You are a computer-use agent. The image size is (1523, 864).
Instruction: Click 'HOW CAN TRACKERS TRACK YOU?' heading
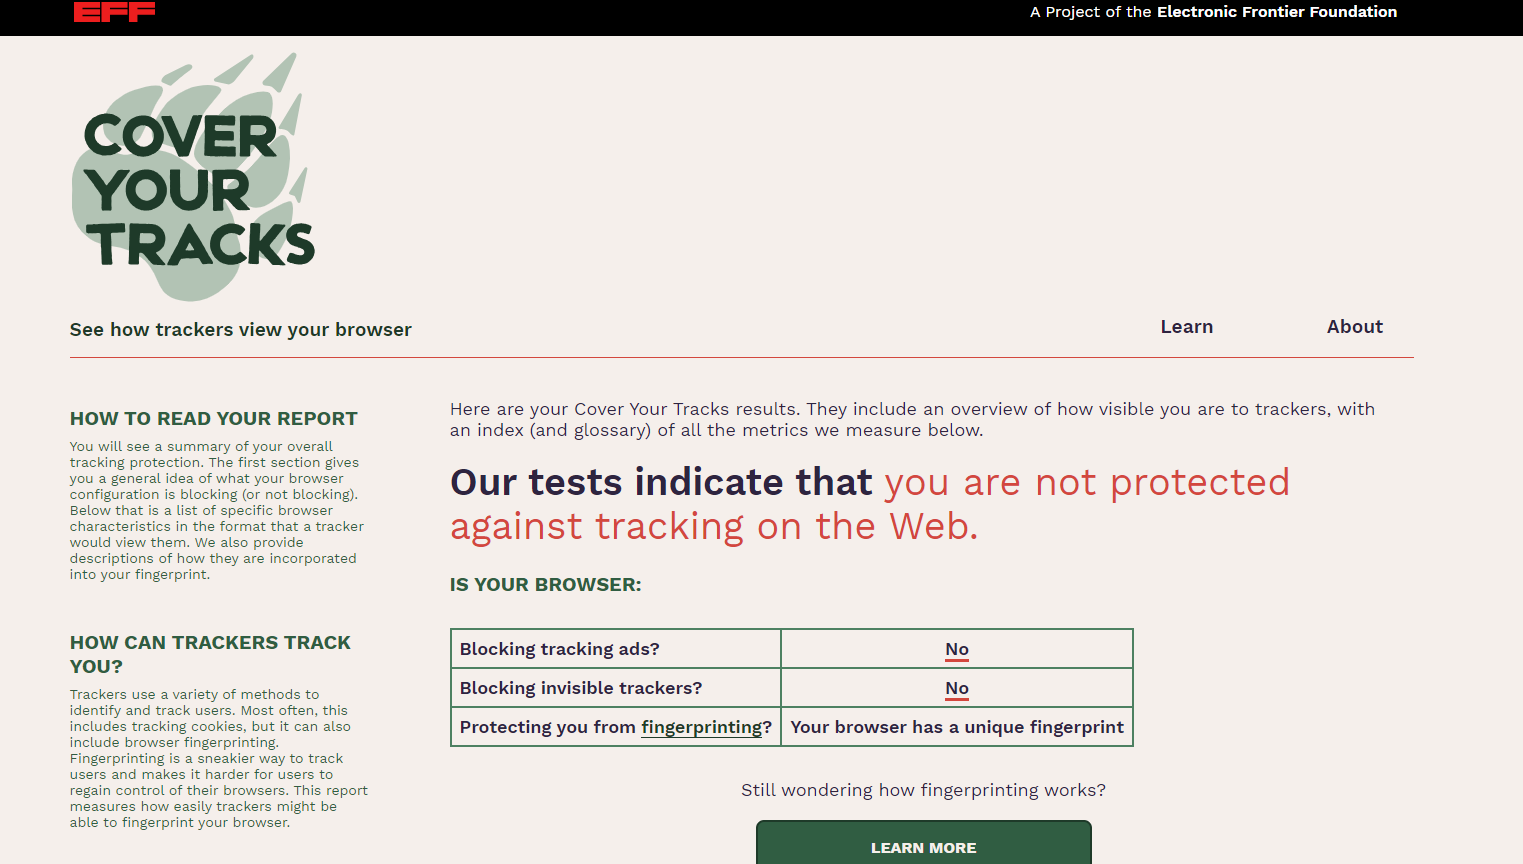[210, 654]
